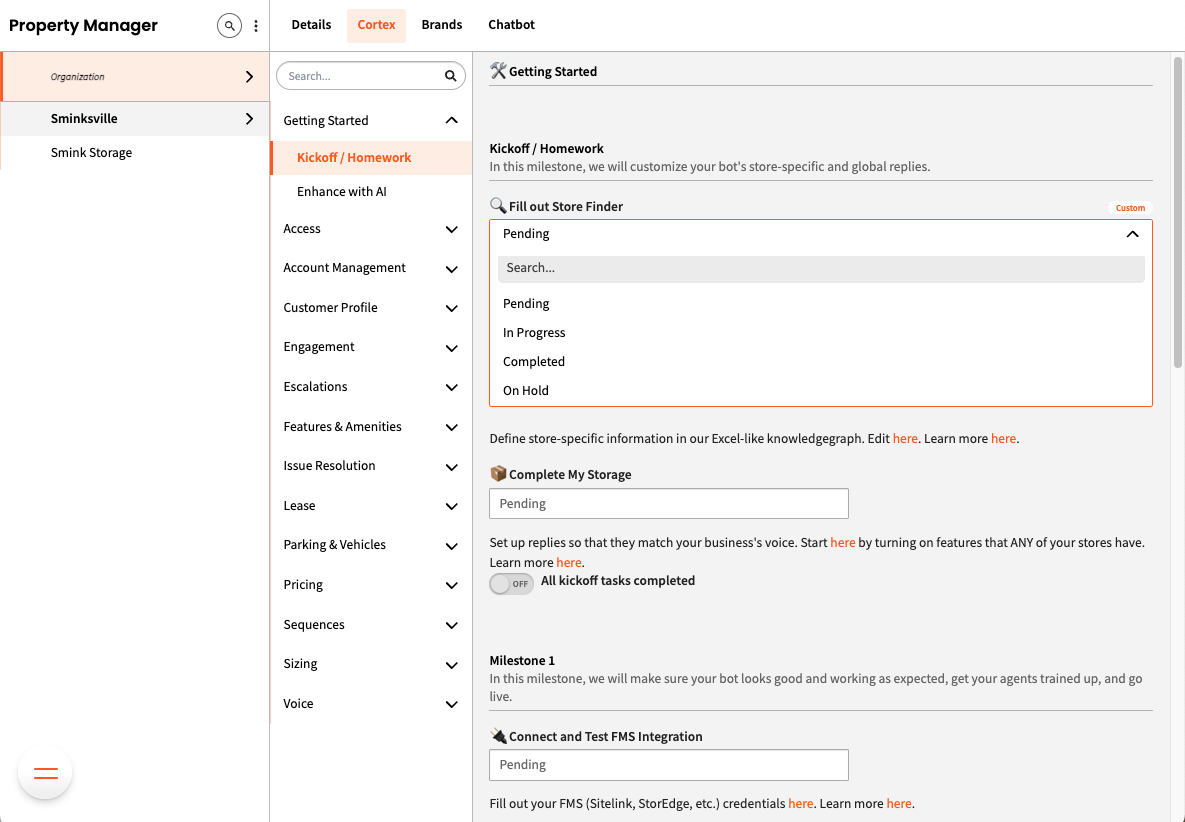Select Completed from the status list
This screenshot has width=1185, height=822.
pyautogui.click(x=534, y=362)
